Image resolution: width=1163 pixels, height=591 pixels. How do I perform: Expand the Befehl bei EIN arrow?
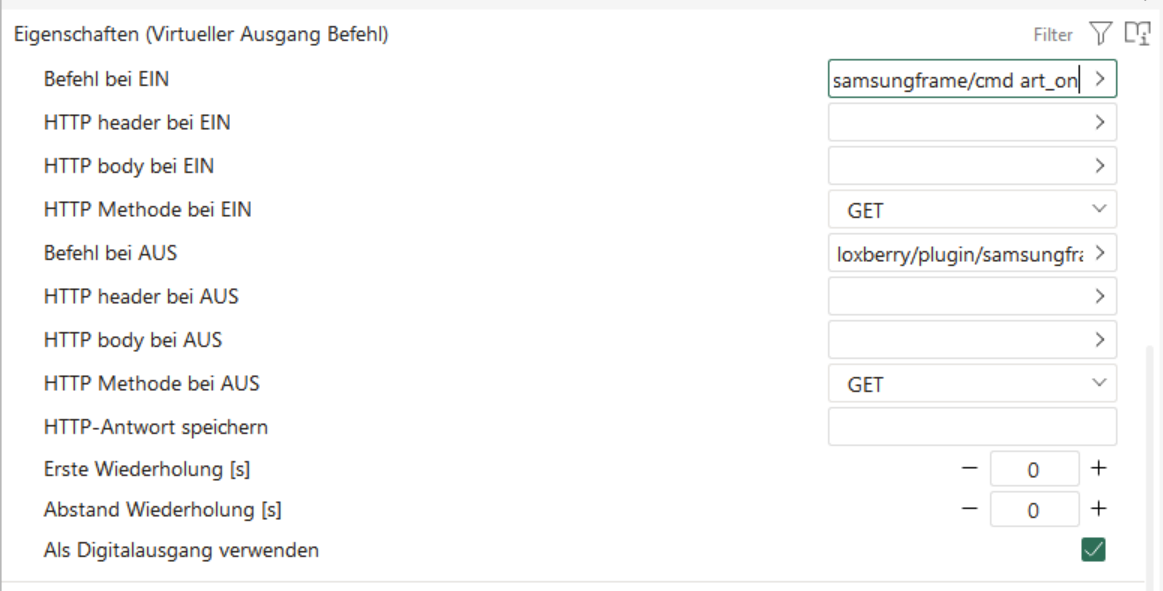(1100, 80)
